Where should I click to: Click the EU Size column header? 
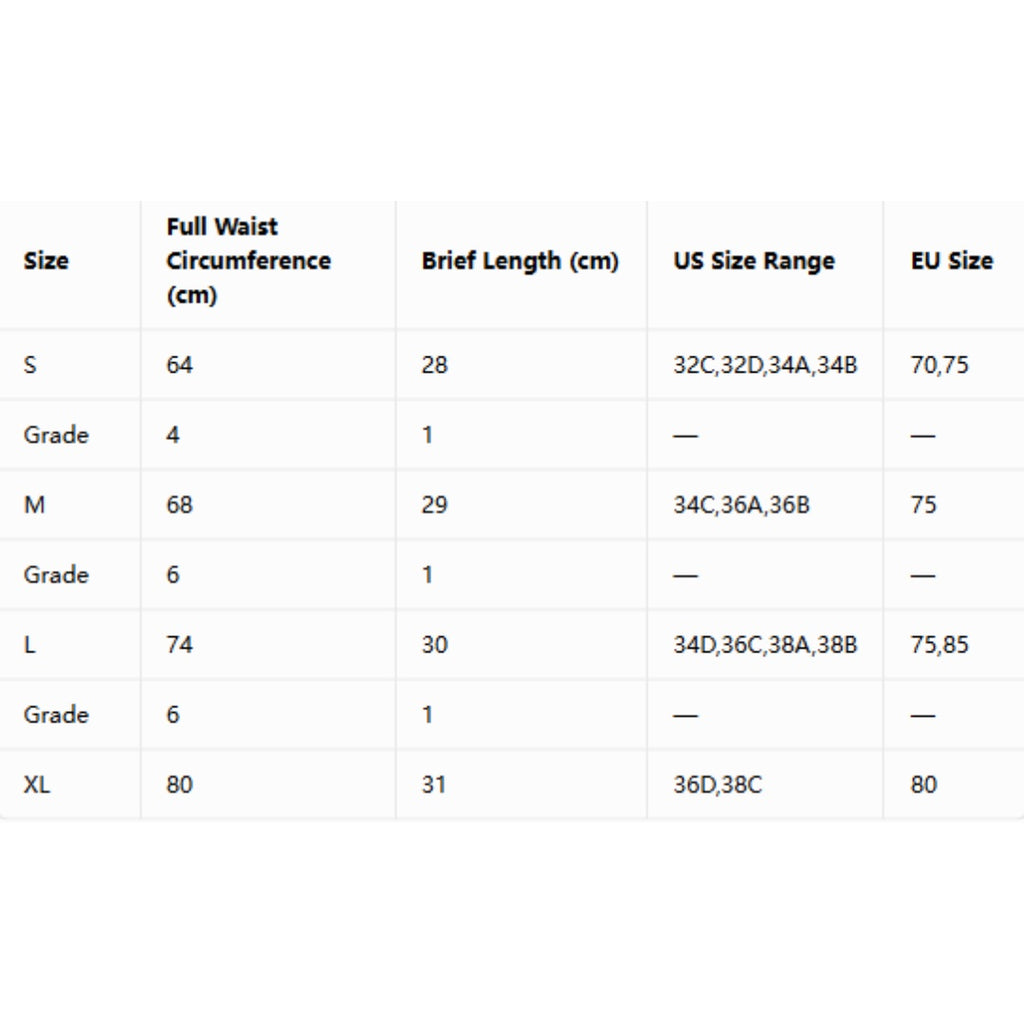[x=952, y=261]
